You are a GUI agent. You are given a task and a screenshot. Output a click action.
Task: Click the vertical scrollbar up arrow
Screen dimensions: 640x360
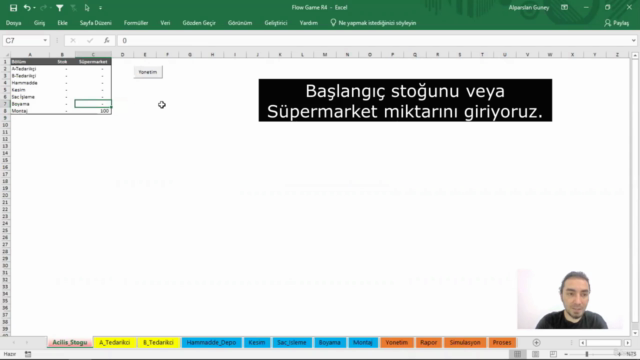point(635,55)
